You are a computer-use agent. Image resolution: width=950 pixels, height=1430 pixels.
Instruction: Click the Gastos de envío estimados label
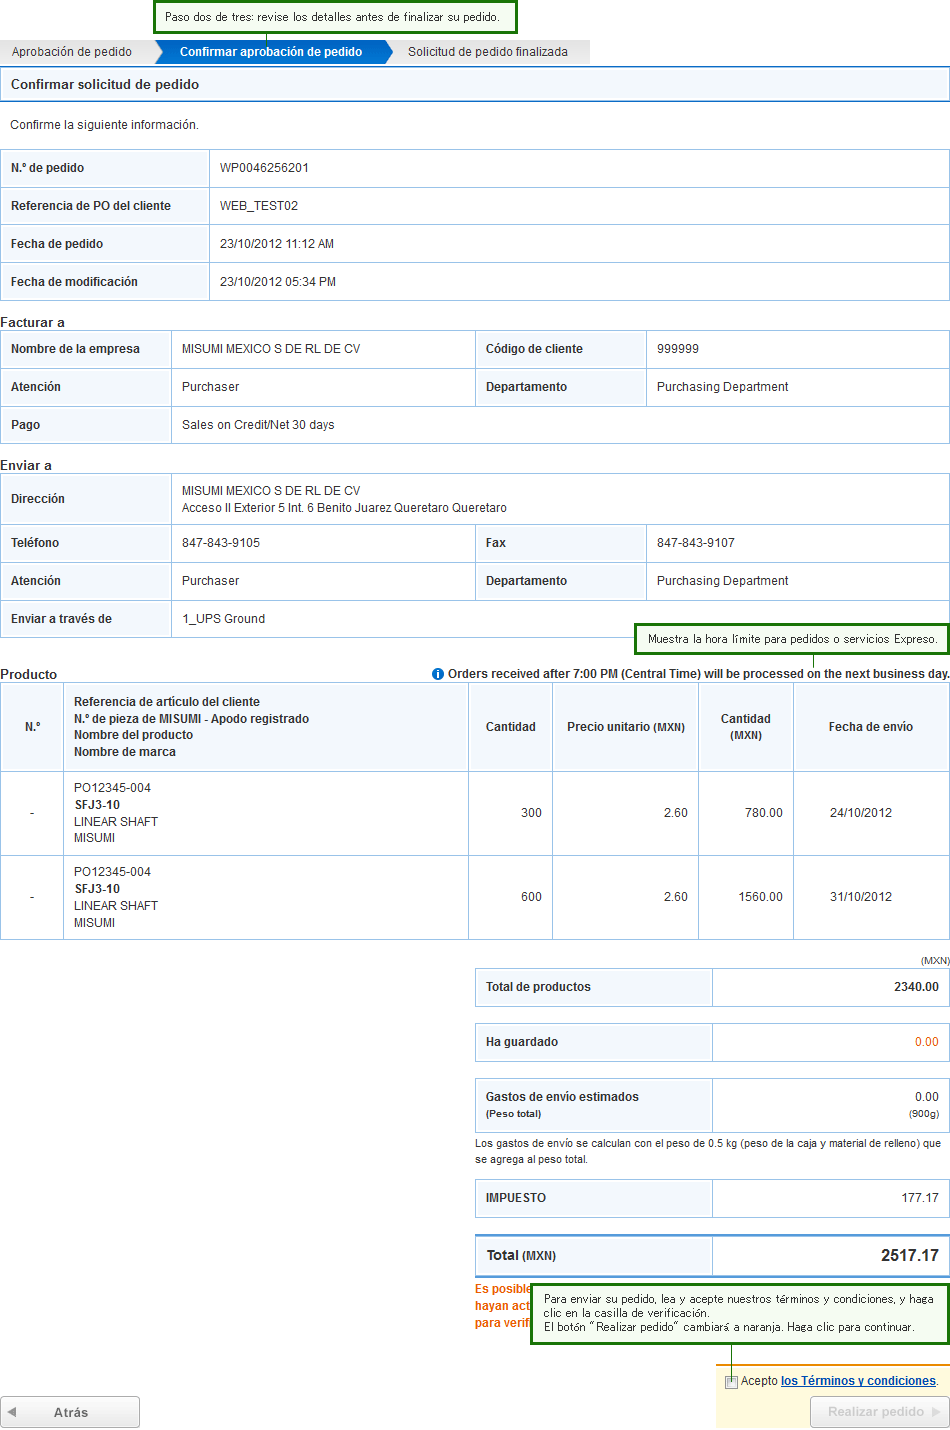[562, 1097]
